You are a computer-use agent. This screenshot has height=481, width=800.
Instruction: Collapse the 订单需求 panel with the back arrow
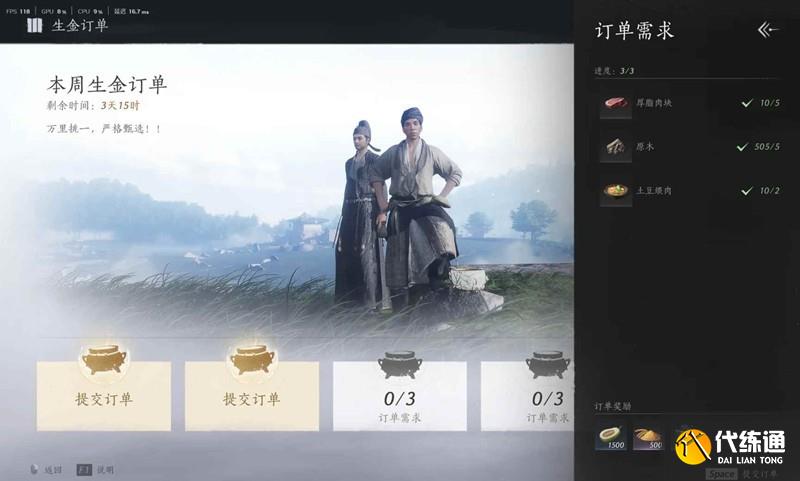click(768, 30)
